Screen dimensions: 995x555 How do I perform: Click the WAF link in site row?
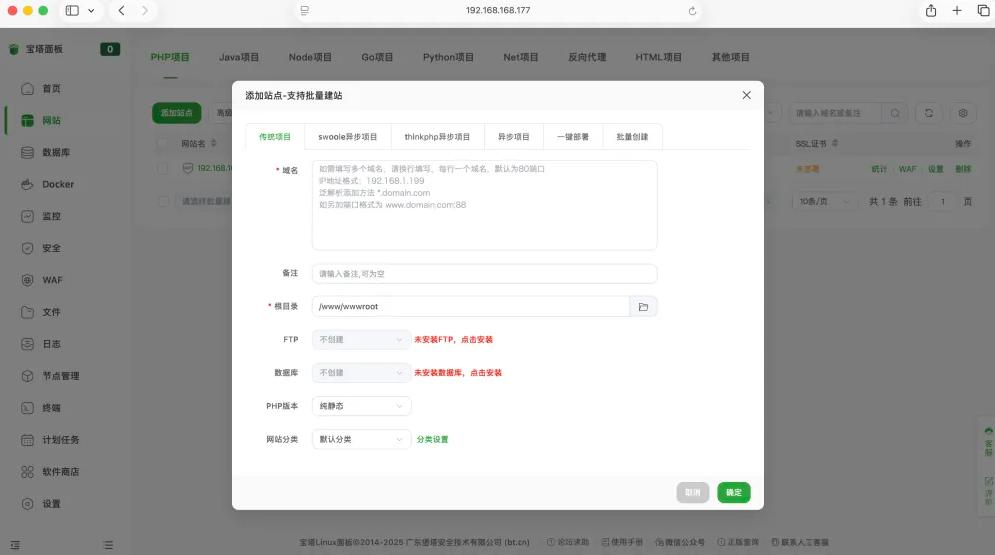click(x=907, y=169)
